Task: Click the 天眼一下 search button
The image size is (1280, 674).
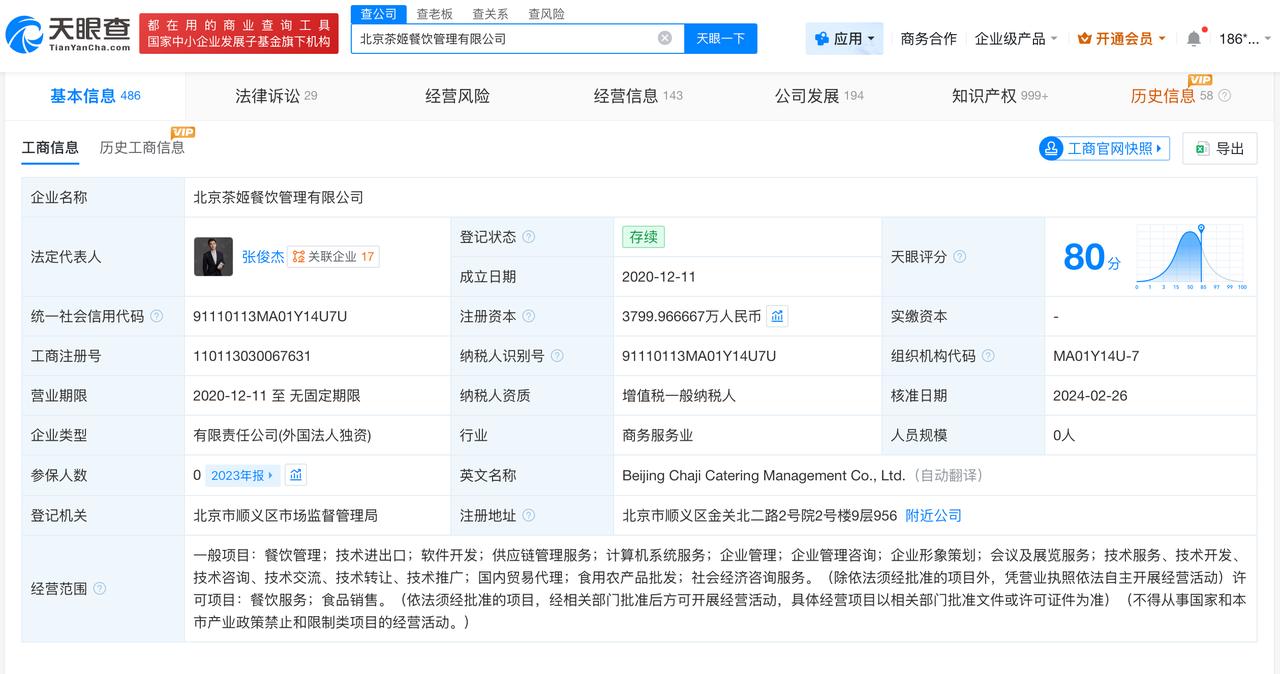Action: pyautogui.click(x=721, y=36)
